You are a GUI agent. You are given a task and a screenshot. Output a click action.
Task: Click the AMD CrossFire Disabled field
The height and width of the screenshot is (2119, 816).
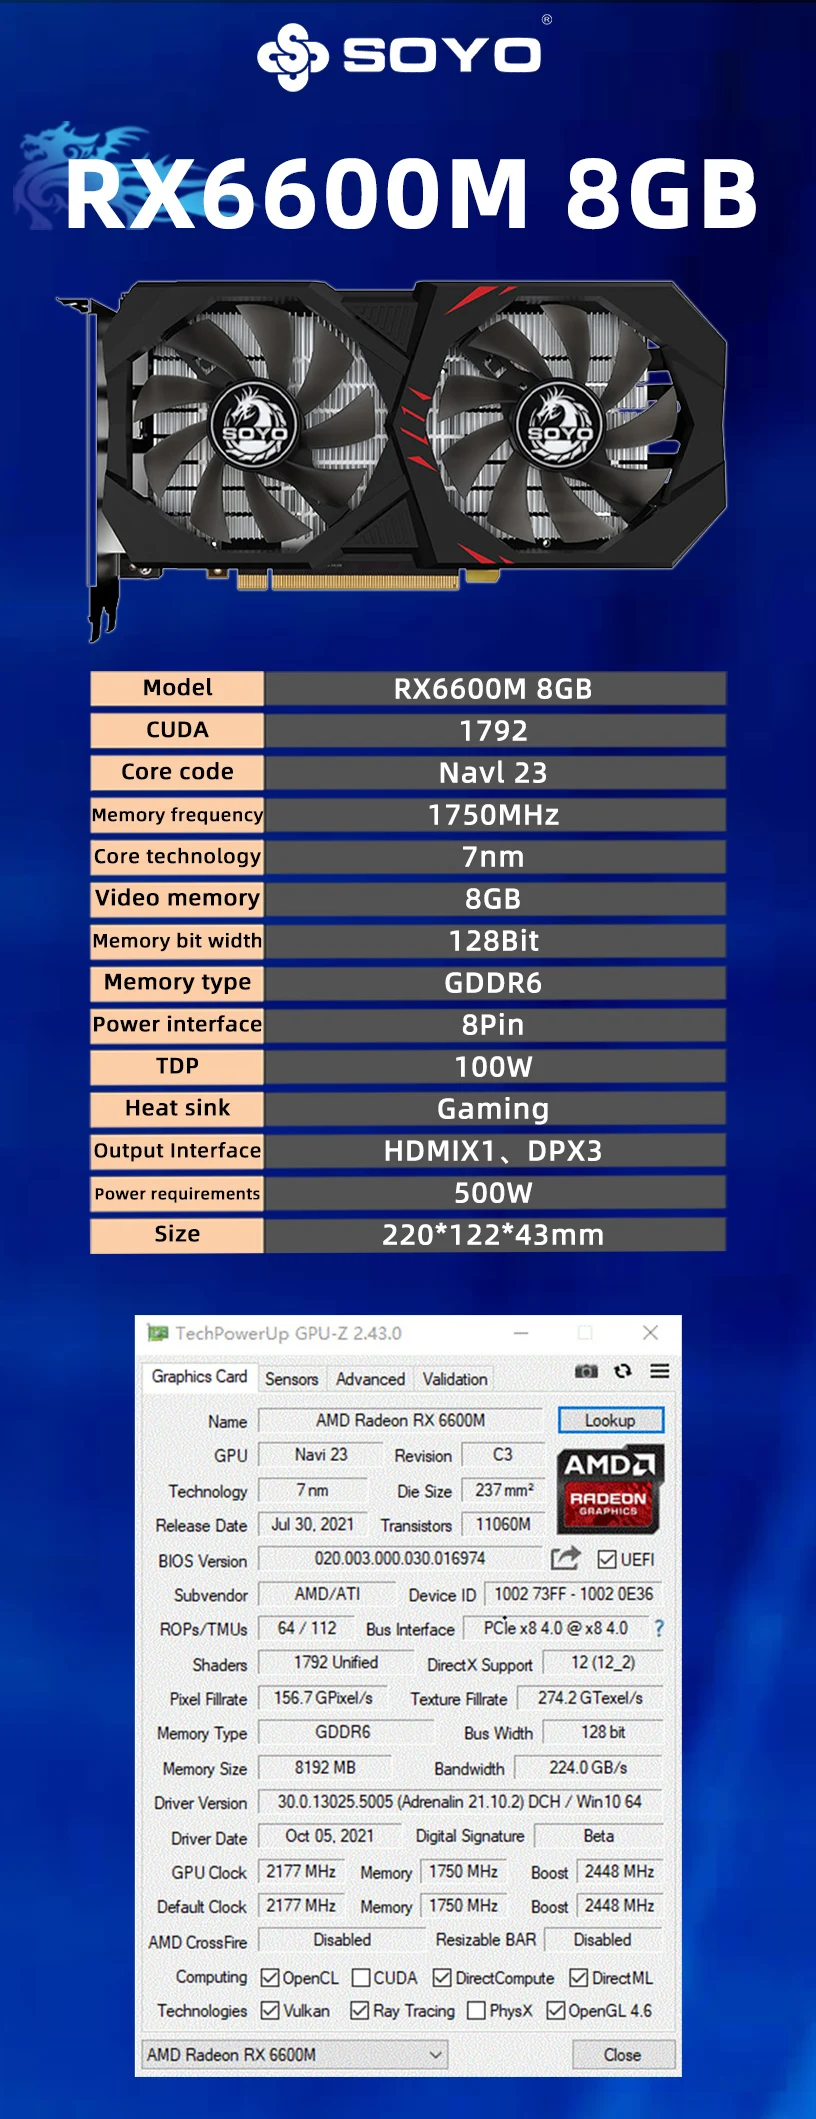coord(341,1940)
